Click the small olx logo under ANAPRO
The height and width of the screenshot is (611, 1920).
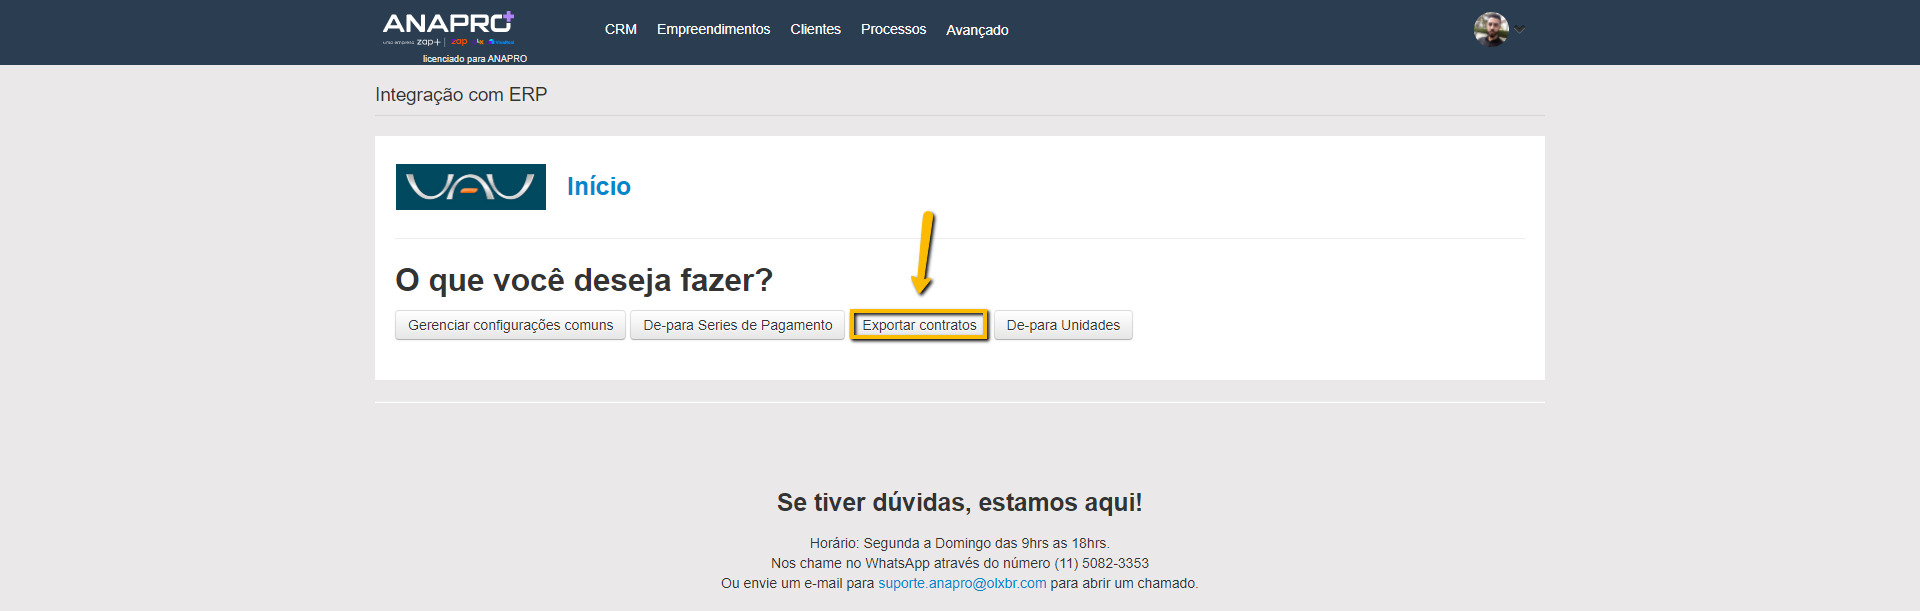click(x=480, y=42)
